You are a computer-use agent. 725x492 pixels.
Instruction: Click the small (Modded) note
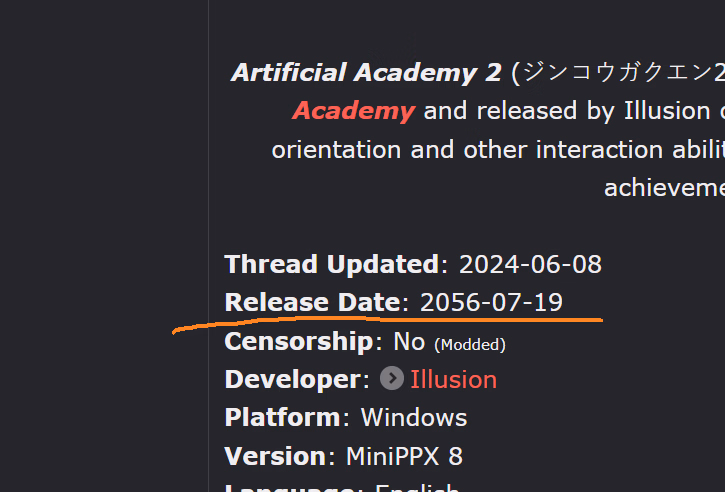click(470, 344)
